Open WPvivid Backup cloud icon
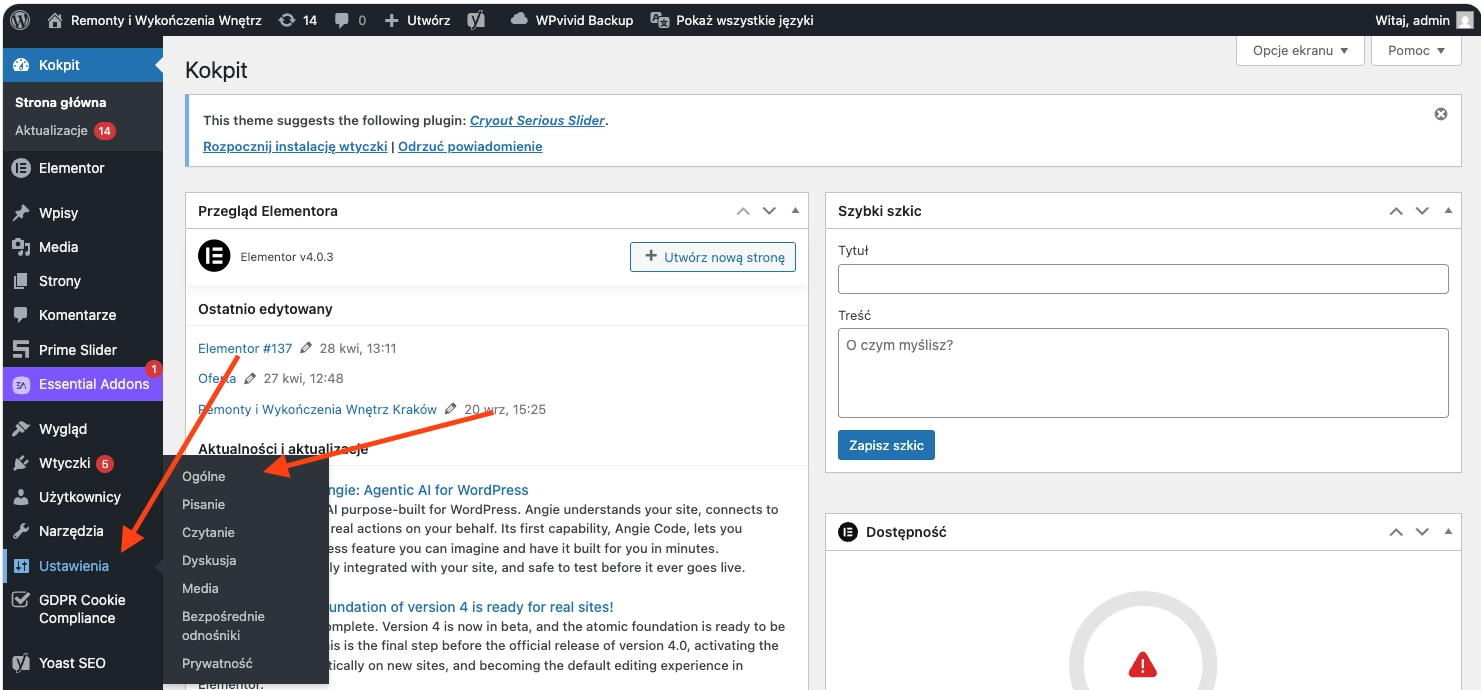1481x690 pixels. [x=519, y=19]
